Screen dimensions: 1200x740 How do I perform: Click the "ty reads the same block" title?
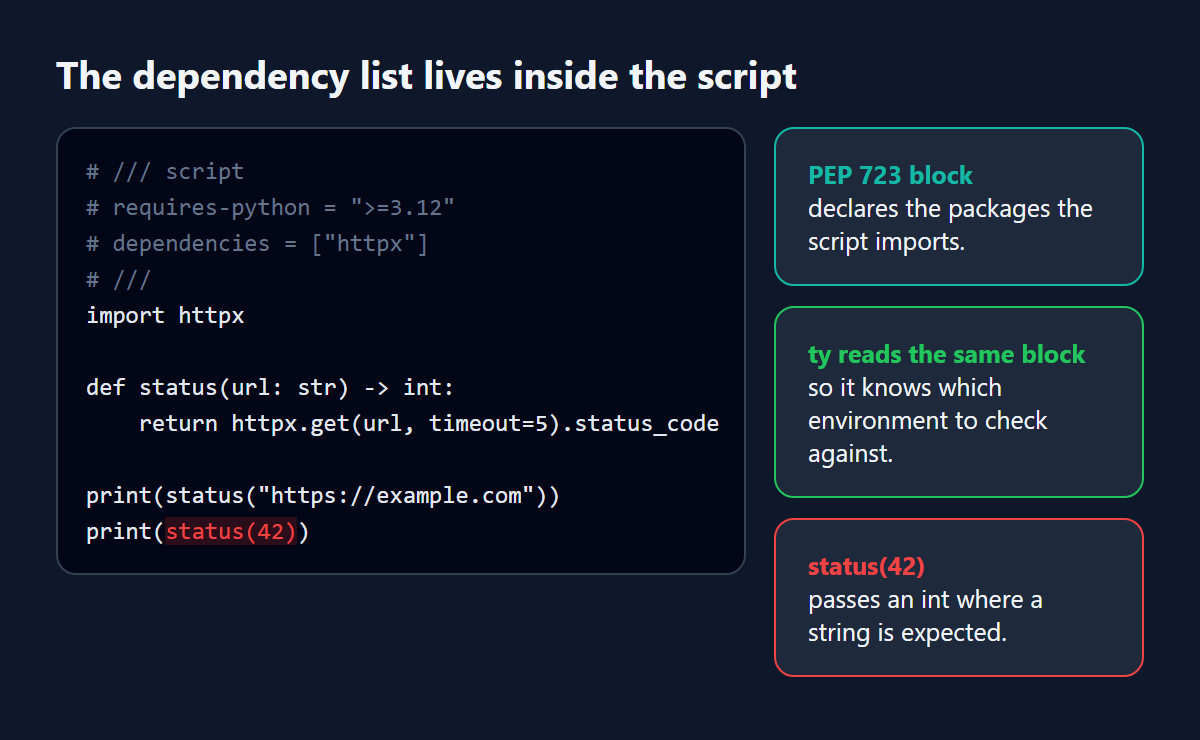coord(946,355)
